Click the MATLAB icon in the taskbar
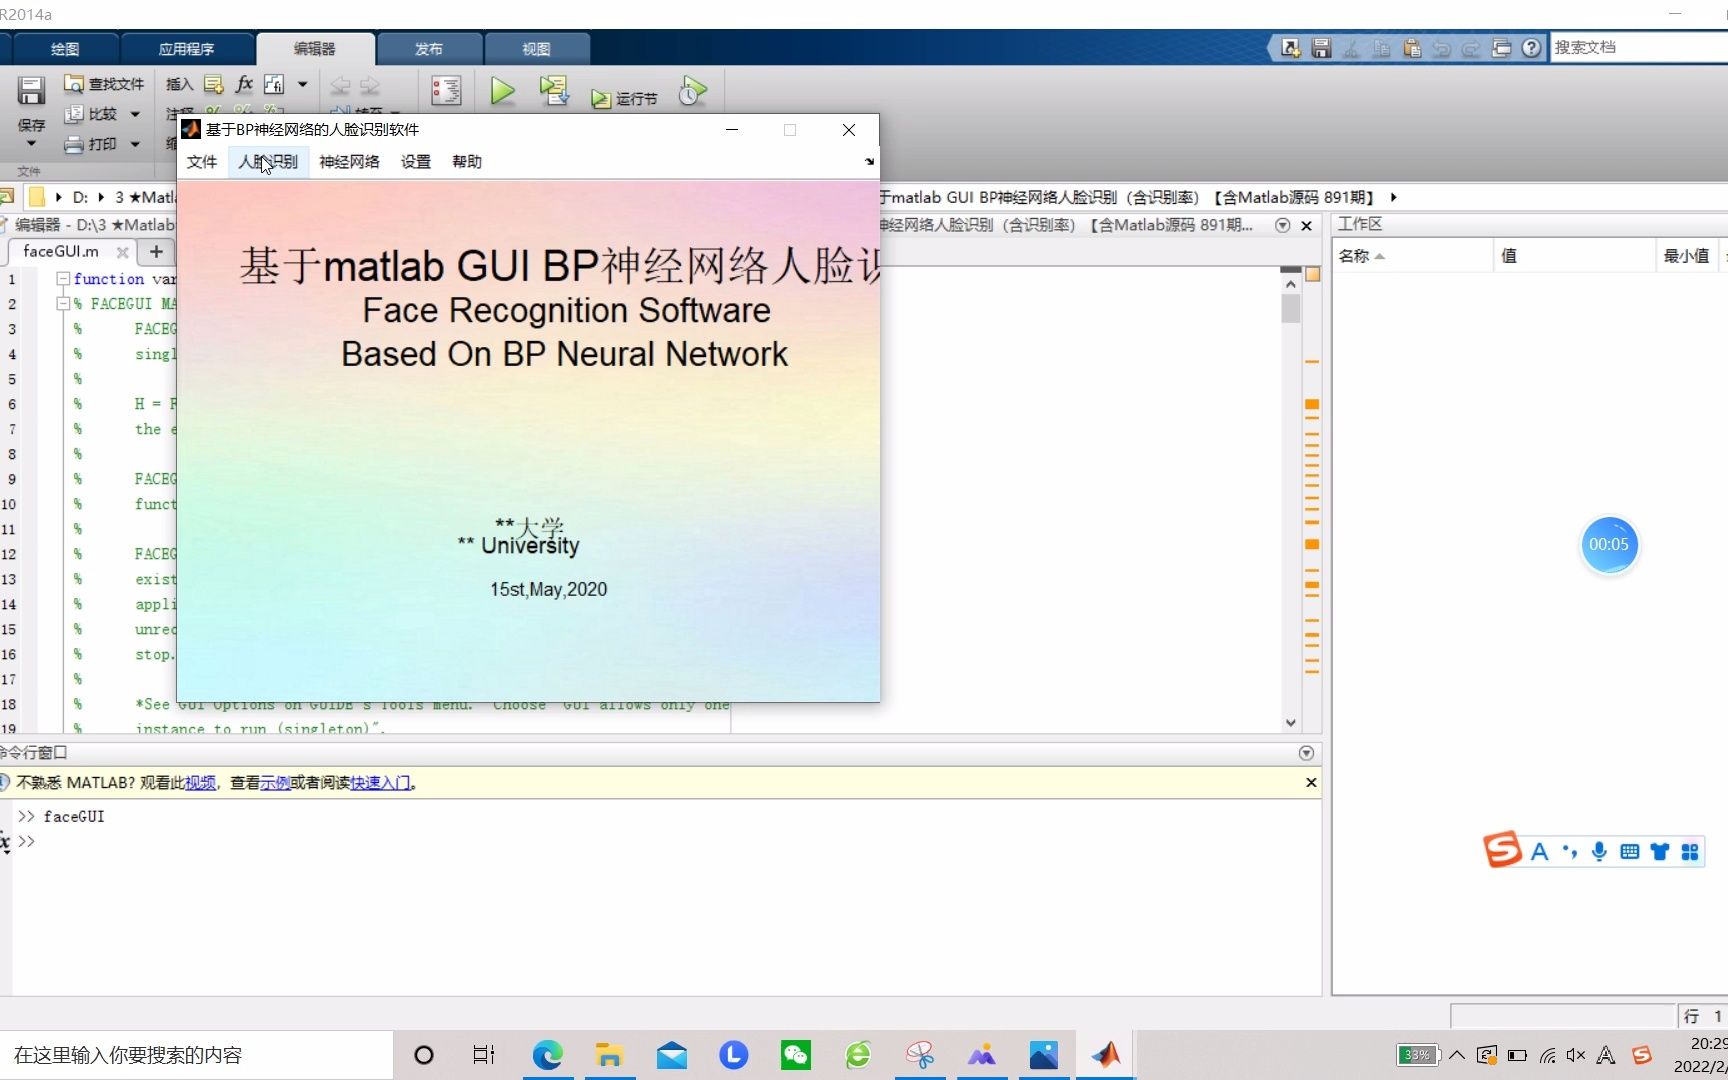The height and width of the screenshot is (1080, 1728). [x=1105, y=1055]
